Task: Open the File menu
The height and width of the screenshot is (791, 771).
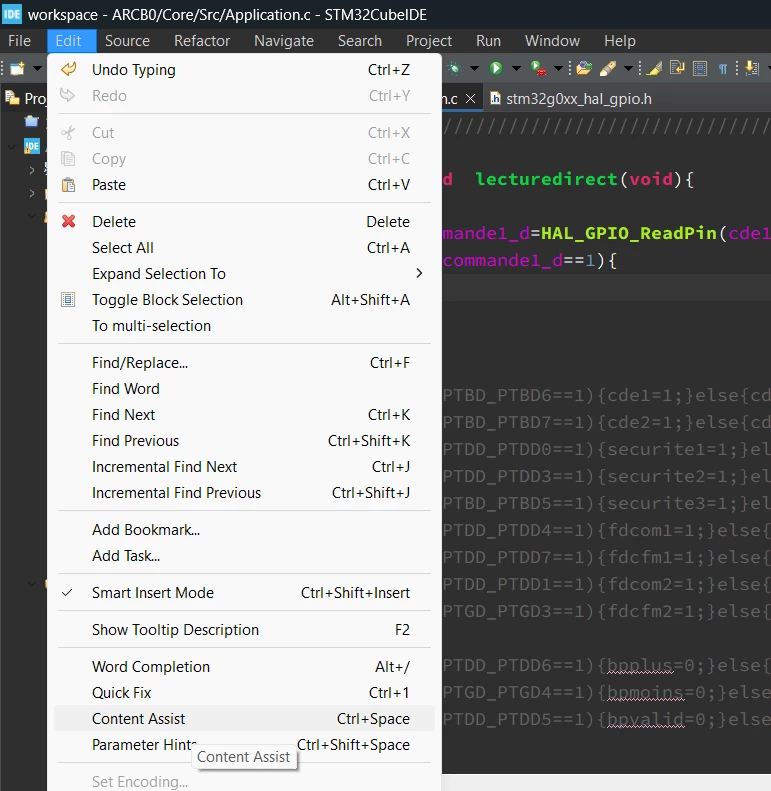Action: pos(19,40)
